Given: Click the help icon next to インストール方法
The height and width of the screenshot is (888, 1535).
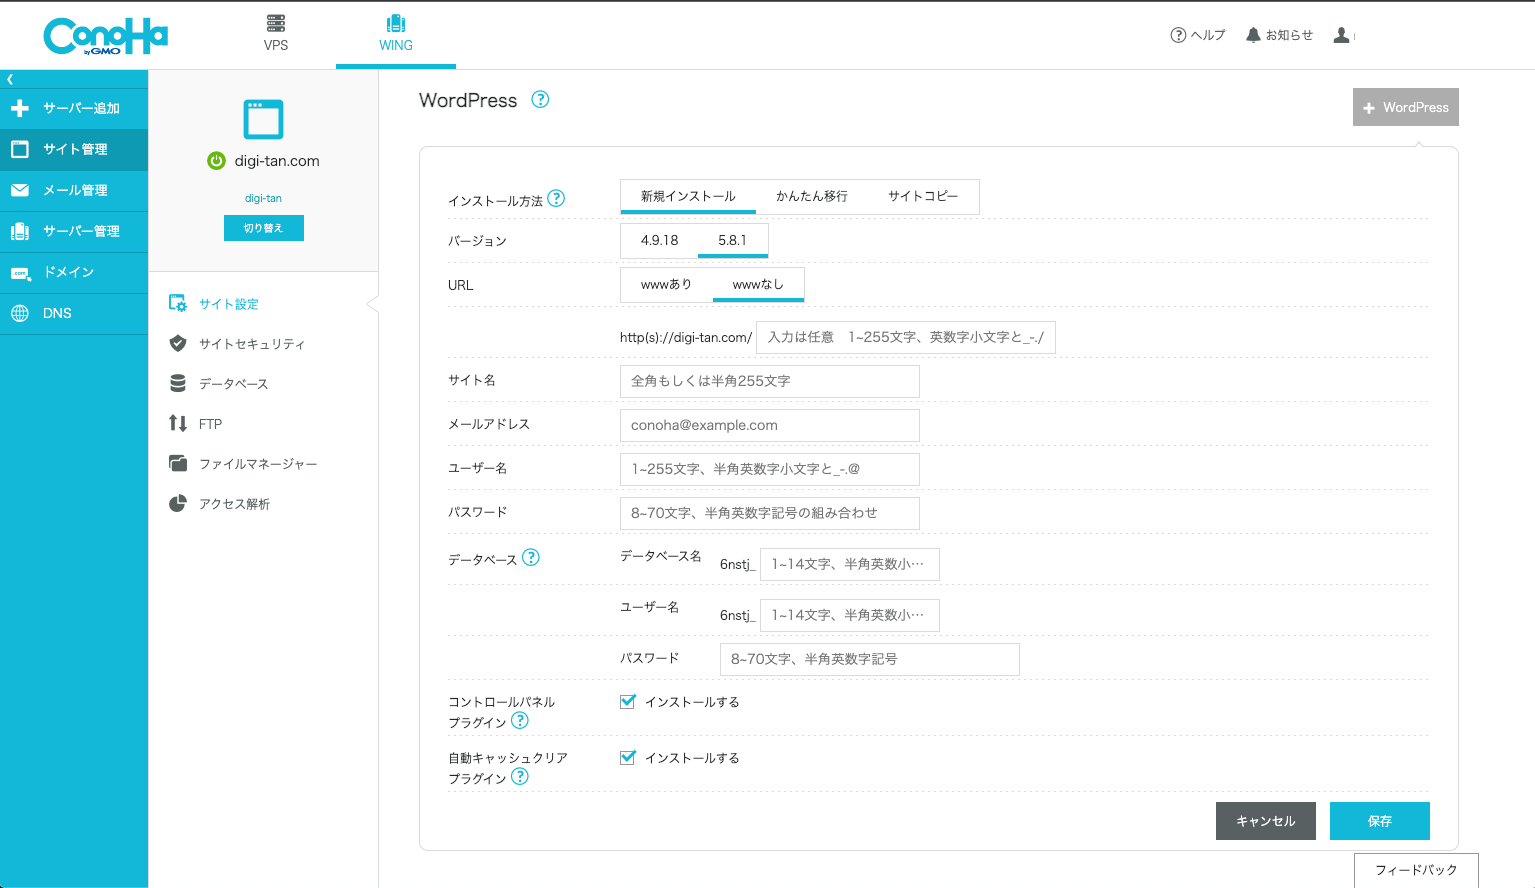Looking at the screenshot, I should 557,199.
